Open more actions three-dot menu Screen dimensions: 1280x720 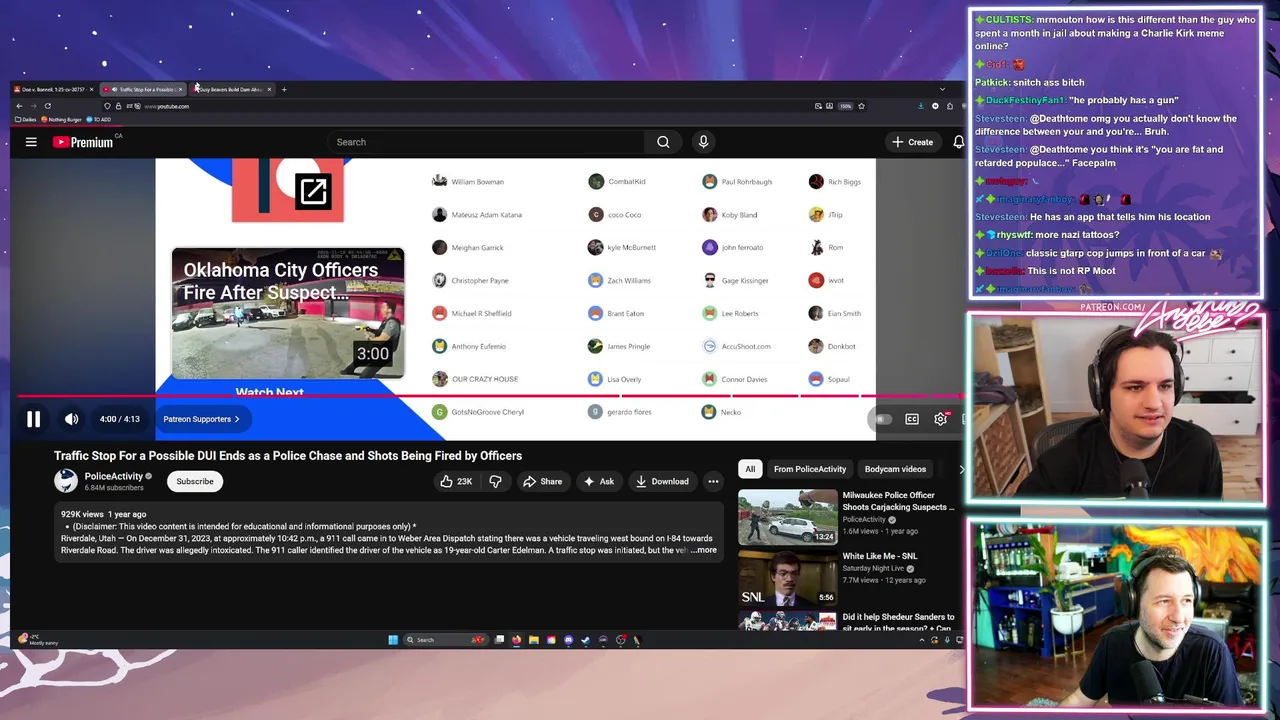point(713,481)
